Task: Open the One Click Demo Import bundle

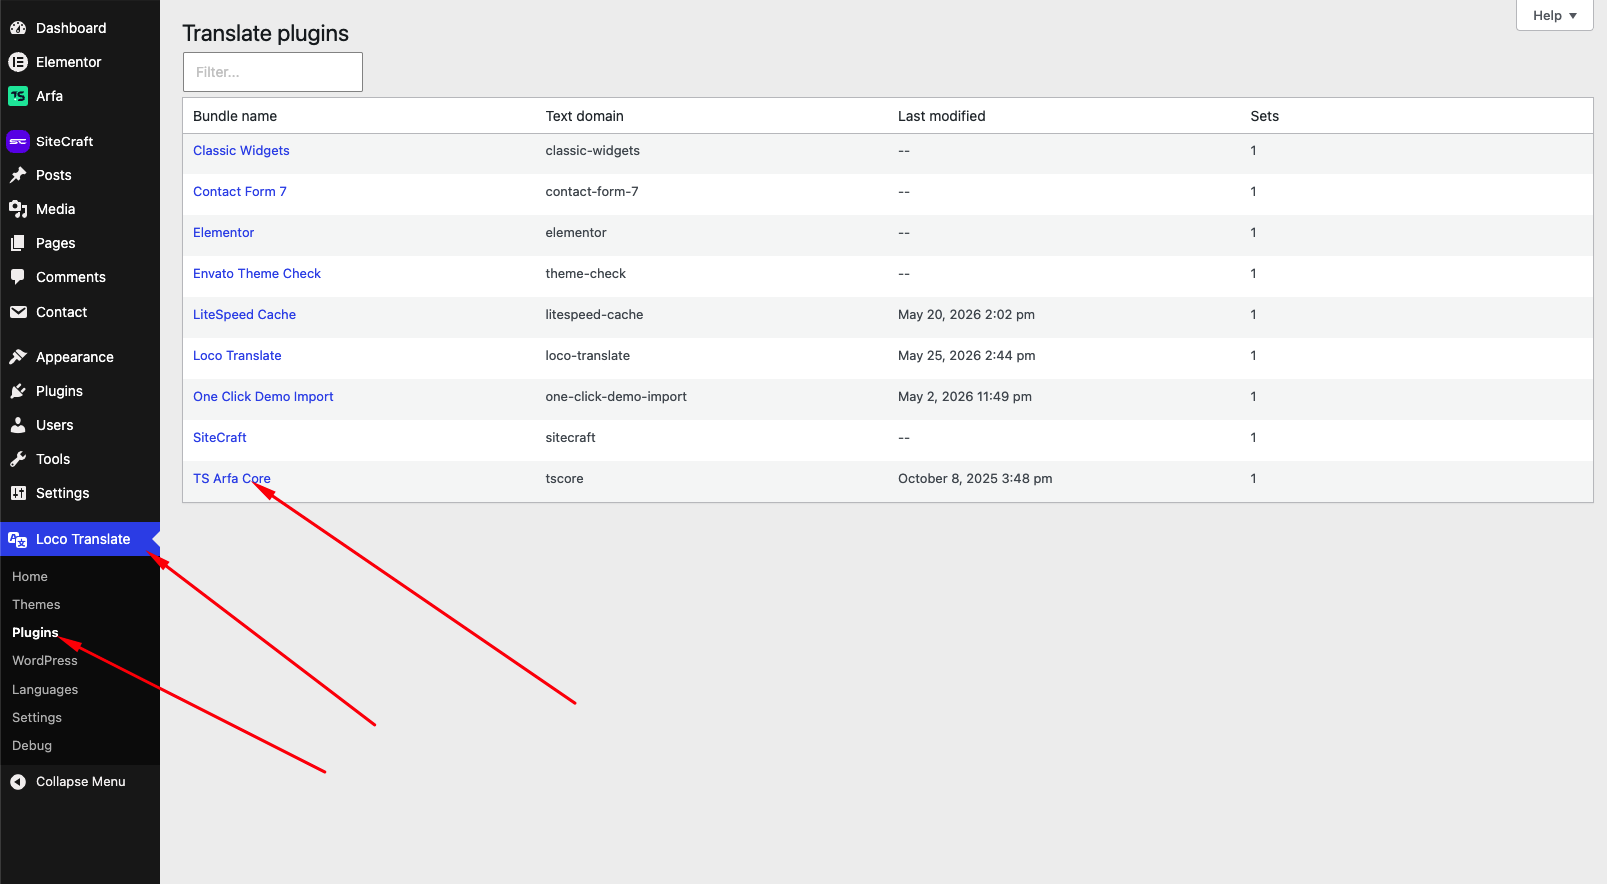Action: coord(263,397)
